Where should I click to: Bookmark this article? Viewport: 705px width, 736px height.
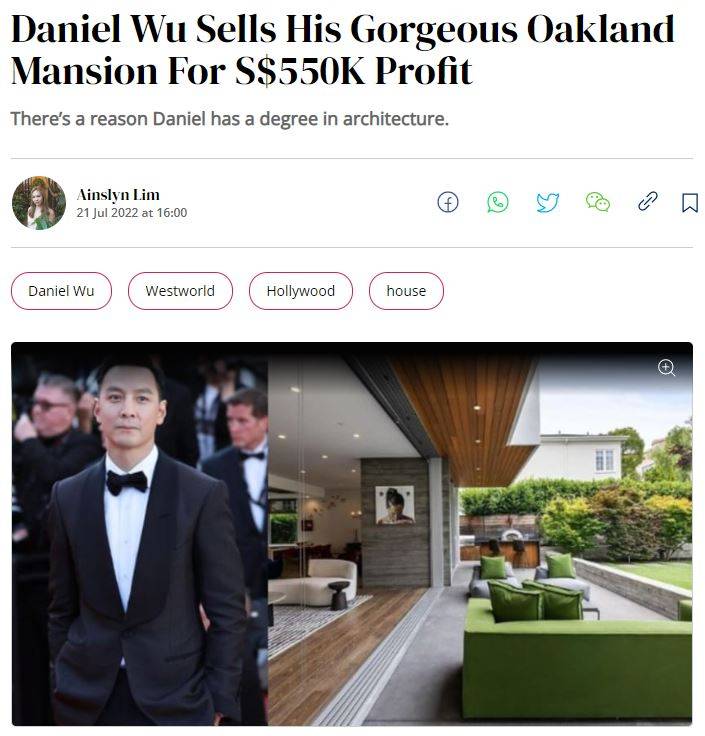click(x=690, y=203)
